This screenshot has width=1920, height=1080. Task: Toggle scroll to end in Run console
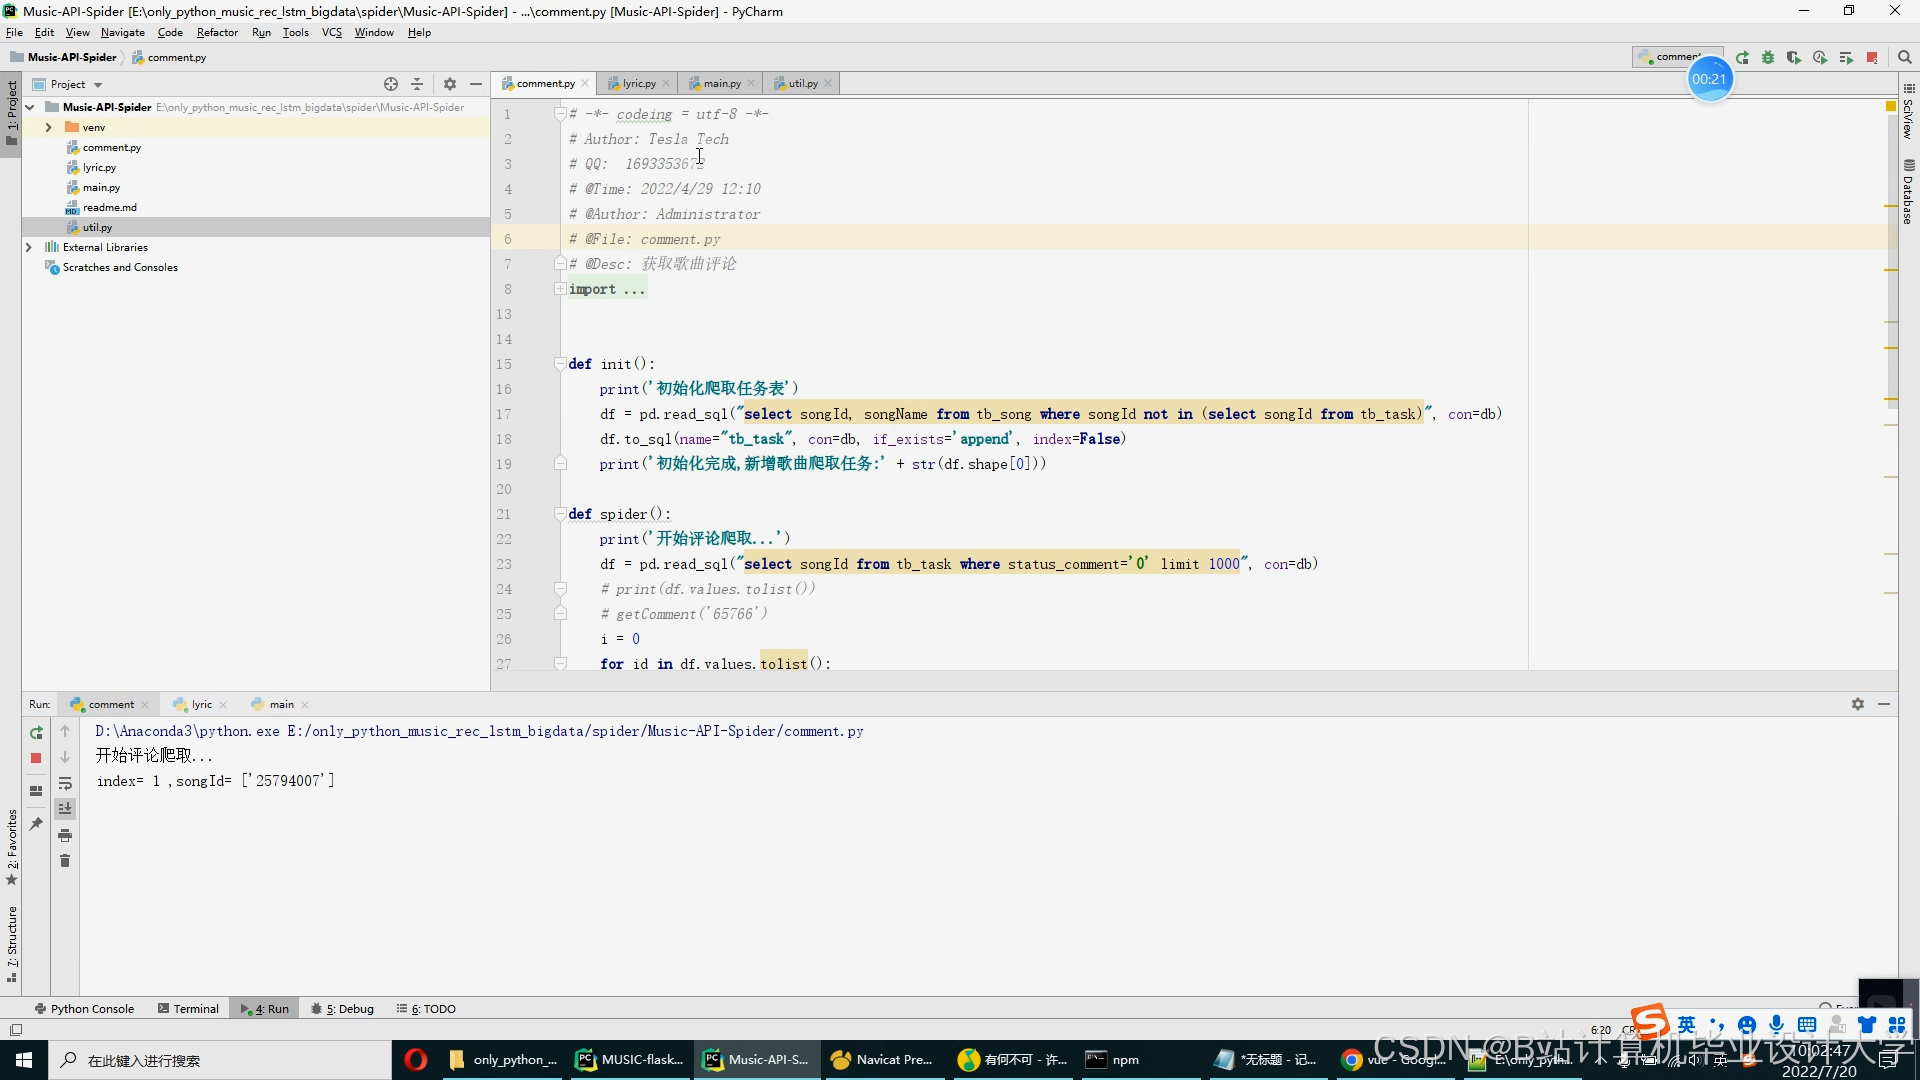click(65, 808)
